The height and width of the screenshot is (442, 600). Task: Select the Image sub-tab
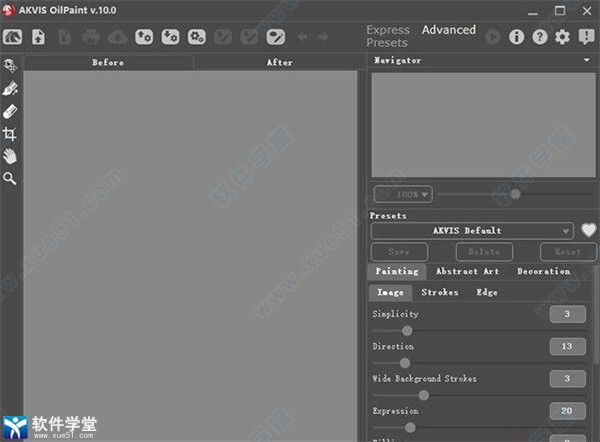pyautogui.click(x=390, y=292)
